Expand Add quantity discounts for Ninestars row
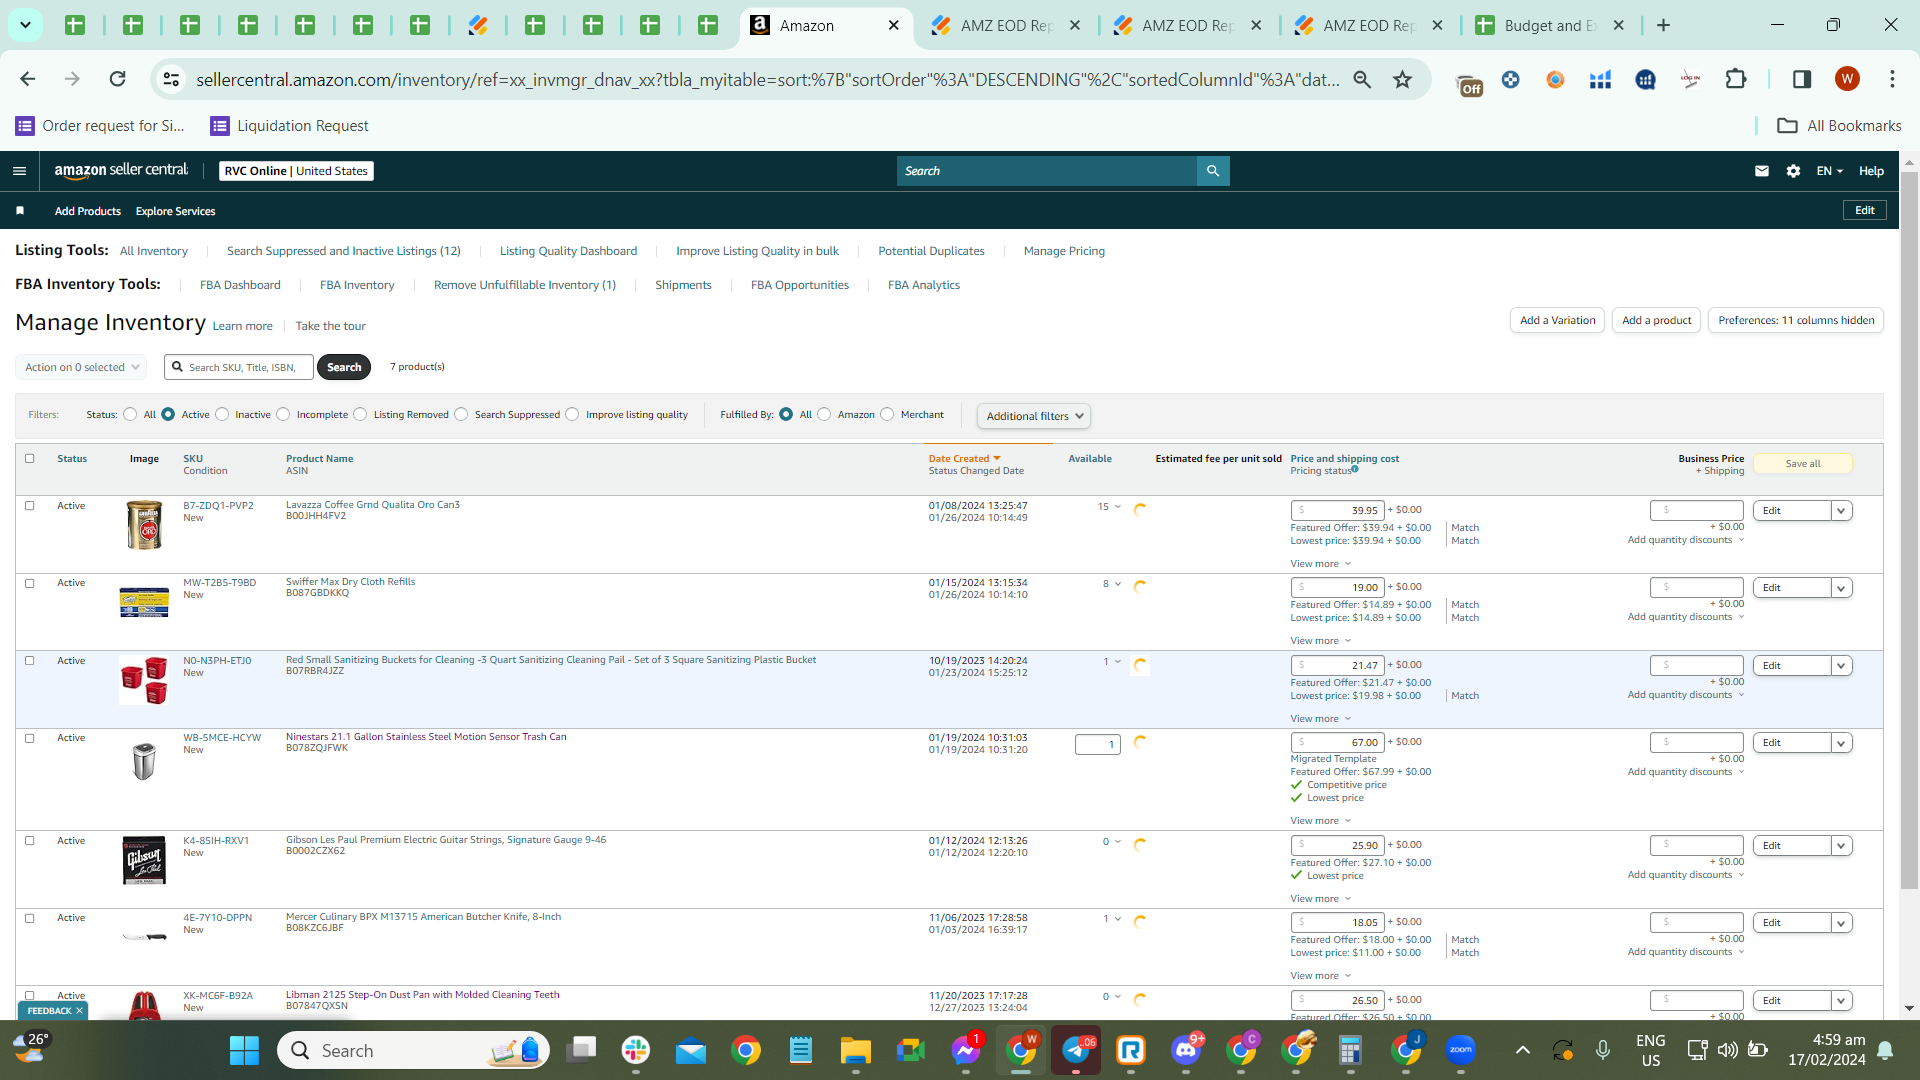 (1686, 772)
